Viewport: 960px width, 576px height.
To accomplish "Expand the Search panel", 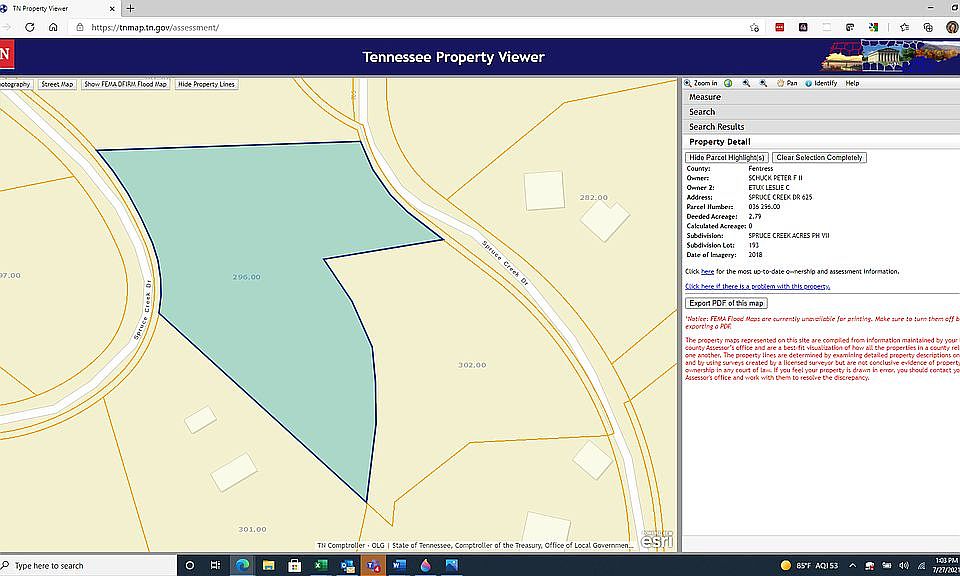I will tap(821, 112).
